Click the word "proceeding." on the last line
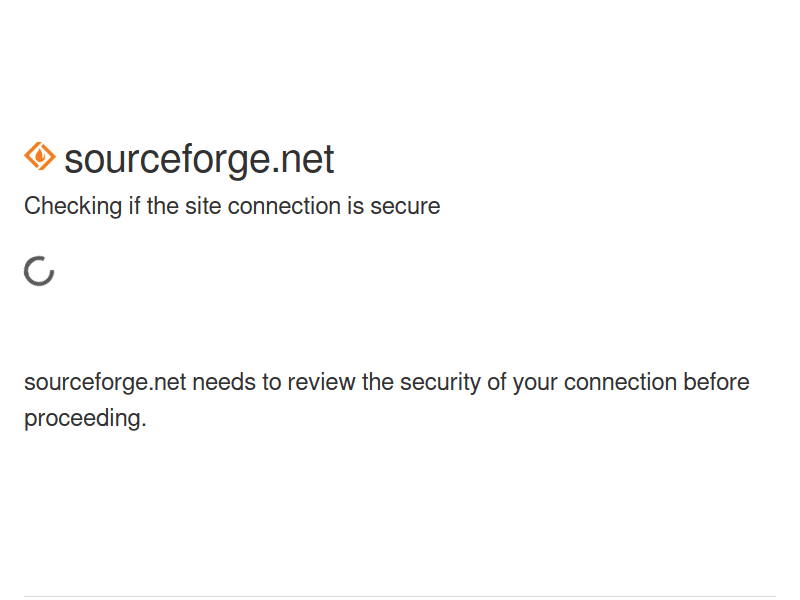Image resolution: width=800 pixels, height=600 pixels. coord(85,419)
